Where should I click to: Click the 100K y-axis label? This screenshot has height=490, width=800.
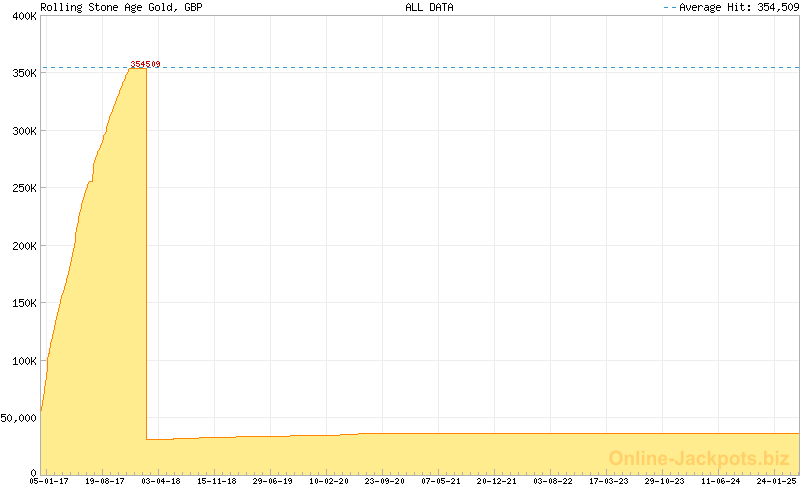click(x=21, y=360)
